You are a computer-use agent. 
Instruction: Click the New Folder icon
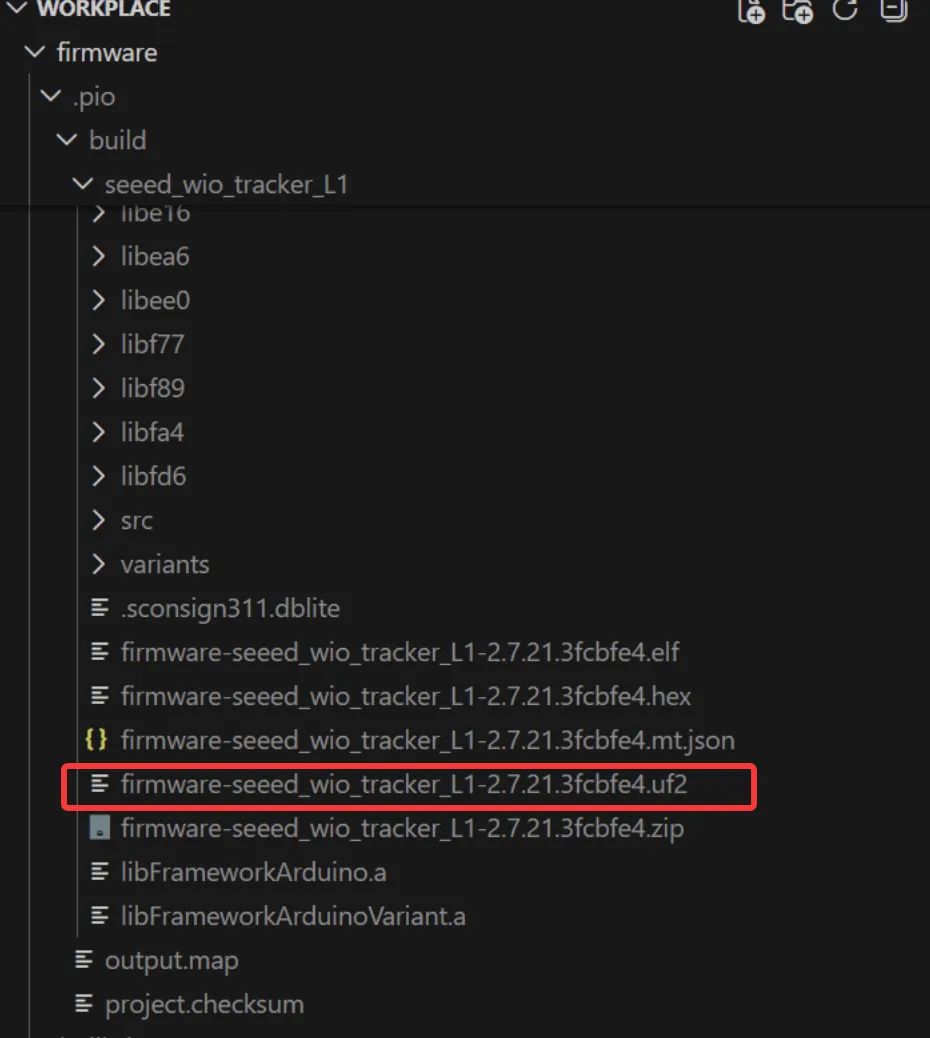pos(797,10)
